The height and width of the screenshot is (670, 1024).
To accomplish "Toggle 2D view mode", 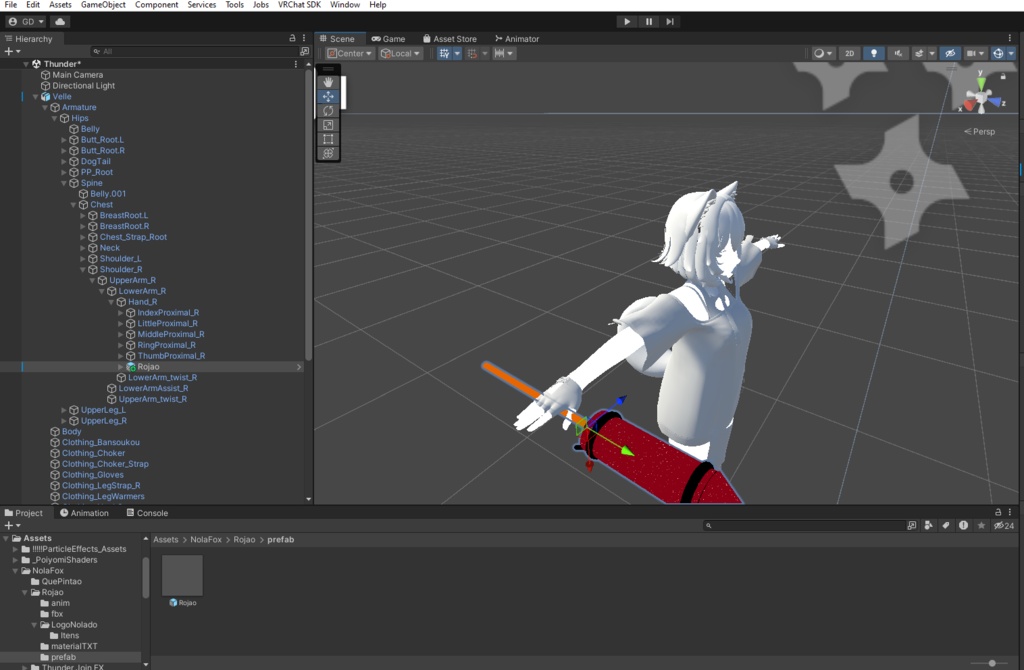I will click(x=850, y=54).
